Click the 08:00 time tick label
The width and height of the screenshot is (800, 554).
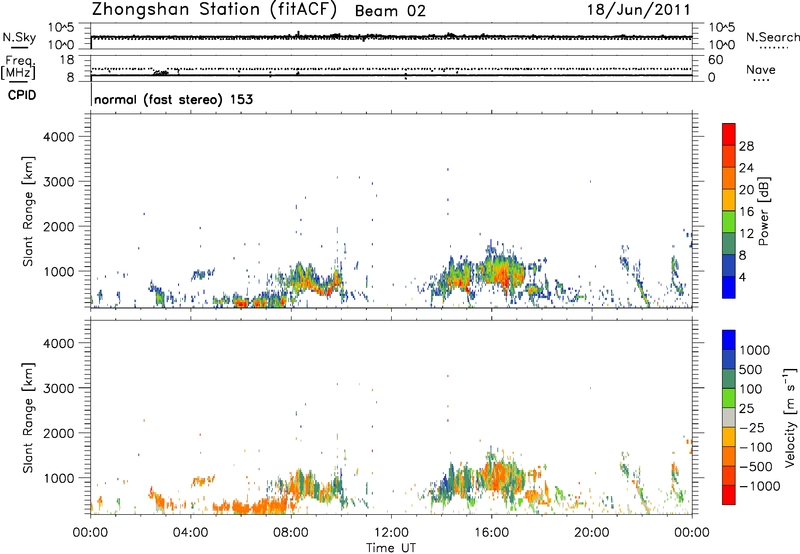tap(291, 533)
